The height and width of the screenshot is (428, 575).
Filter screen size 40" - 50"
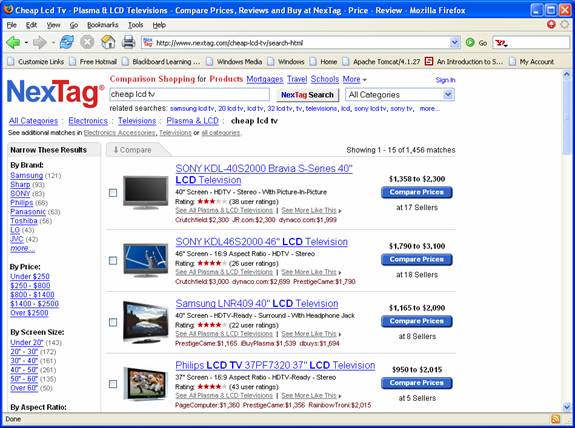point(24,370)
